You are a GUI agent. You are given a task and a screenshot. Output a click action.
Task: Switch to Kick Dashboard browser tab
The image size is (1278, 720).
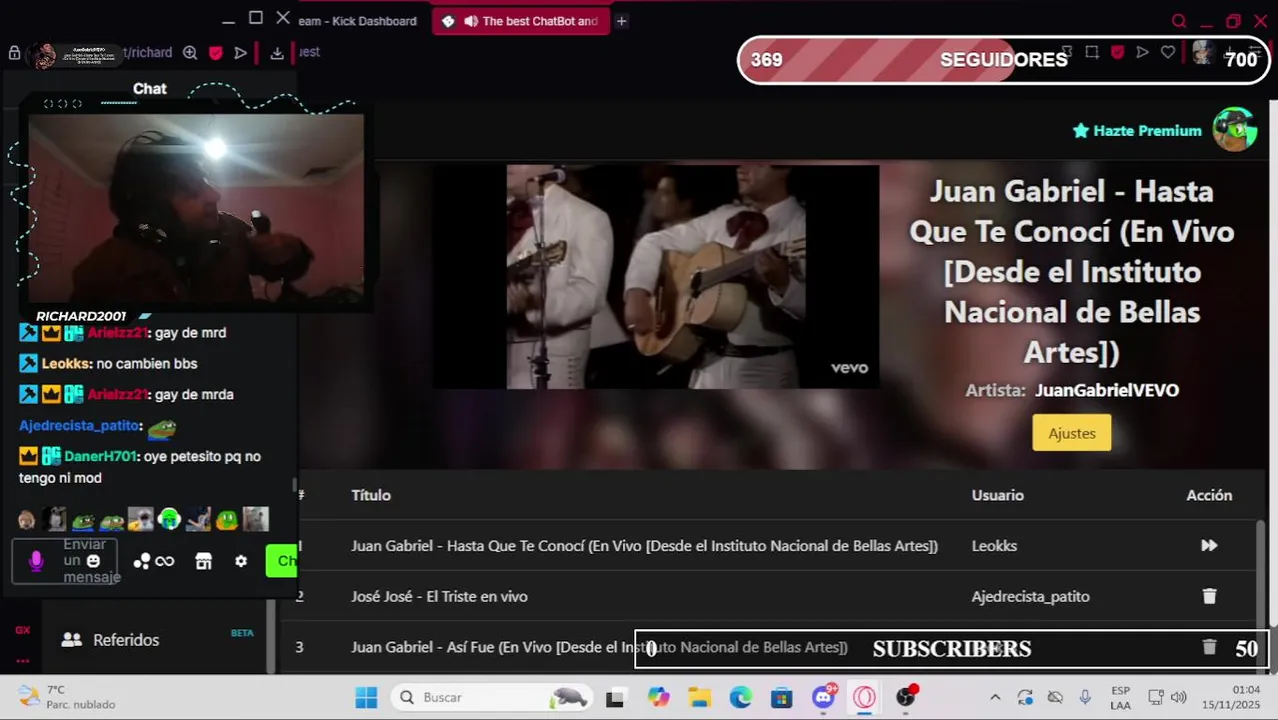coord(357,21)
